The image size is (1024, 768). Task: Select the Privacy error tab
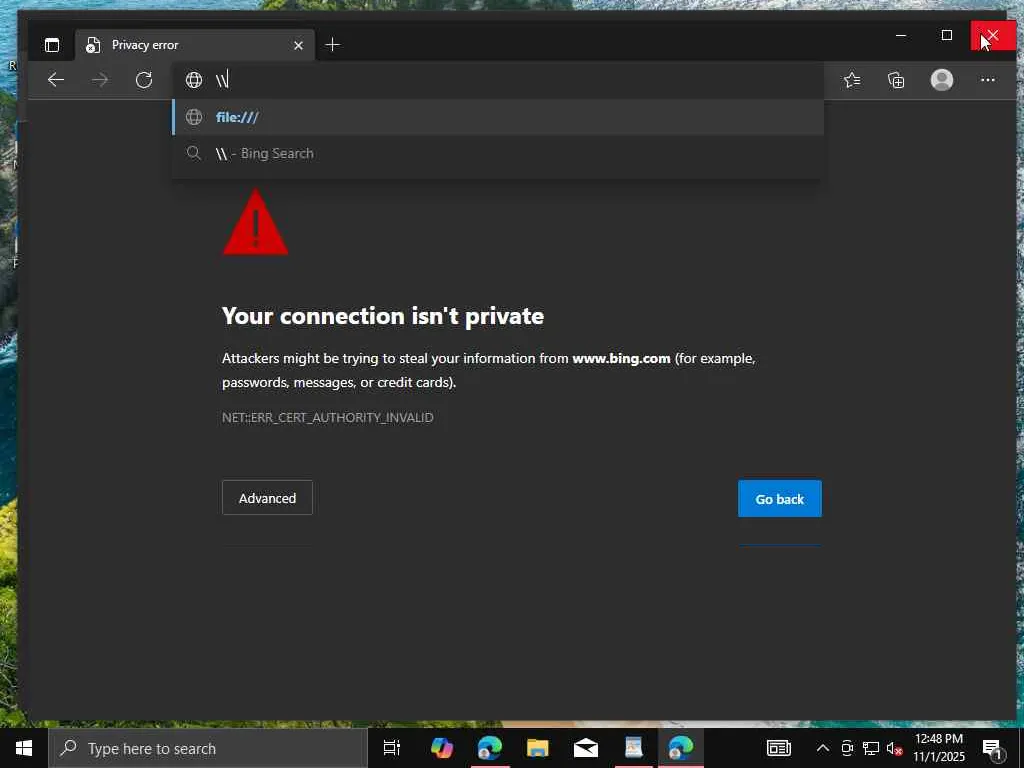point(195,45)
